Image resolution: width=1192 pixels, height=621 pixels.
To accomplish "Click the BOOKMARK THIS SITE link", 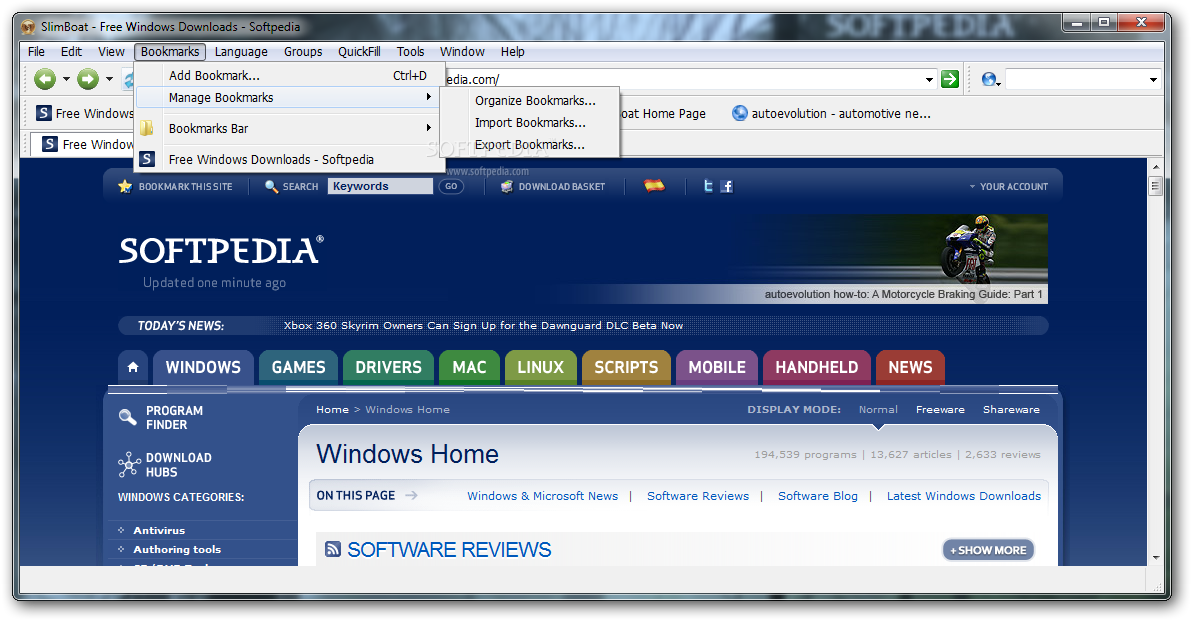I will click(185, 187).
